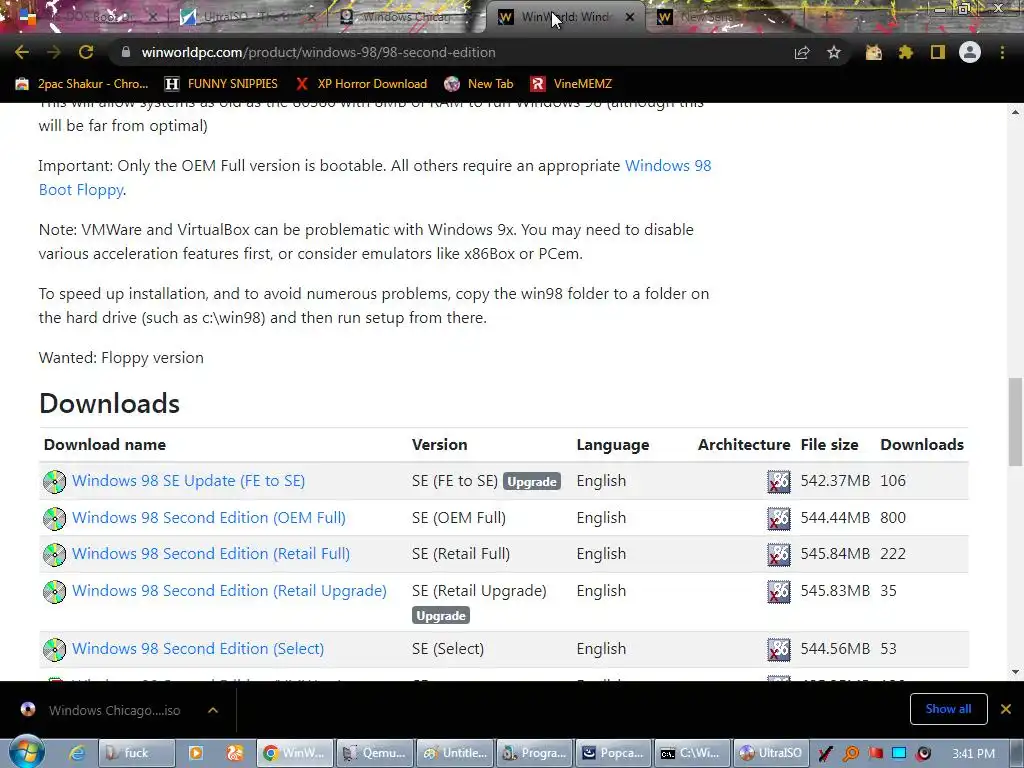Open Windows Media Player from taskbar
The width and height of the screenshot is (1024, 768).
coord(195,754)
